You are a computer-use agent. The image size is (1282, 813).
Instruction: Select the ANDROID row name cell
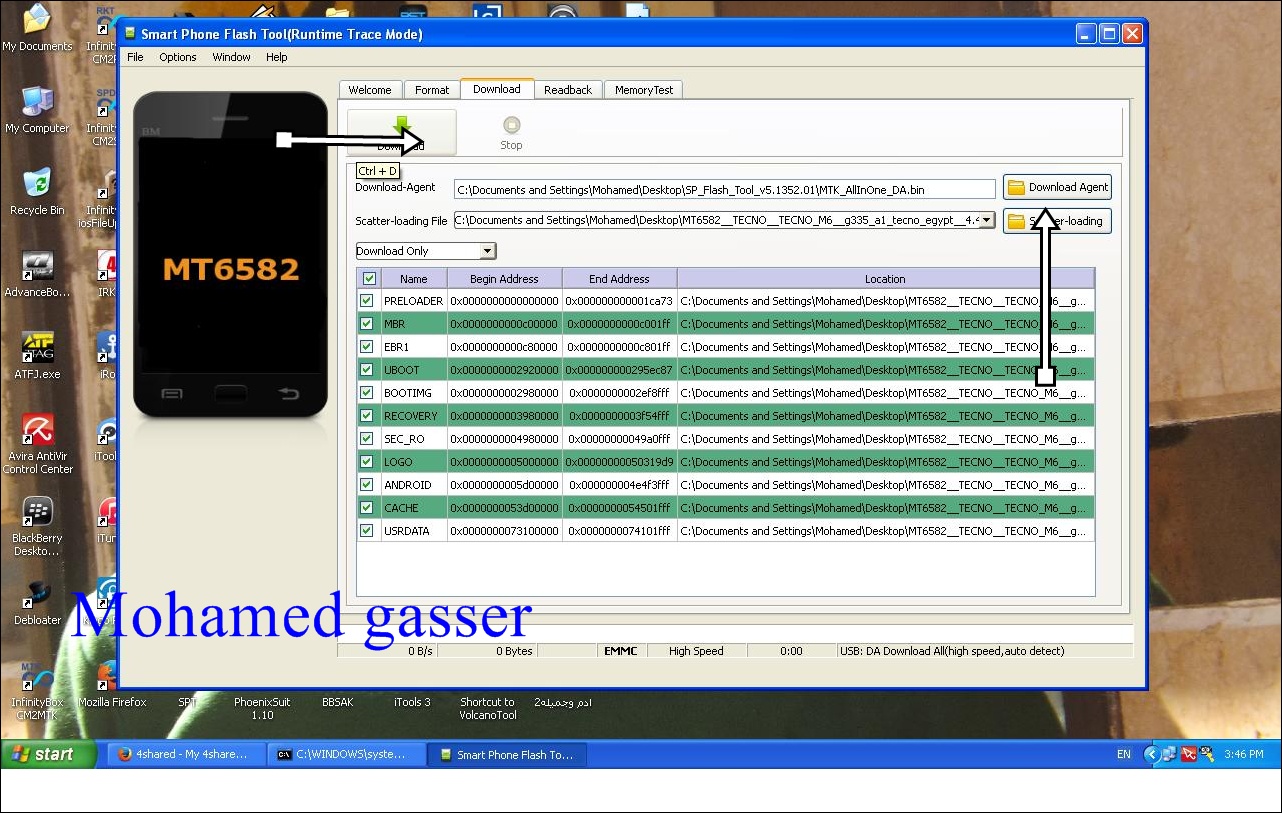413,484
